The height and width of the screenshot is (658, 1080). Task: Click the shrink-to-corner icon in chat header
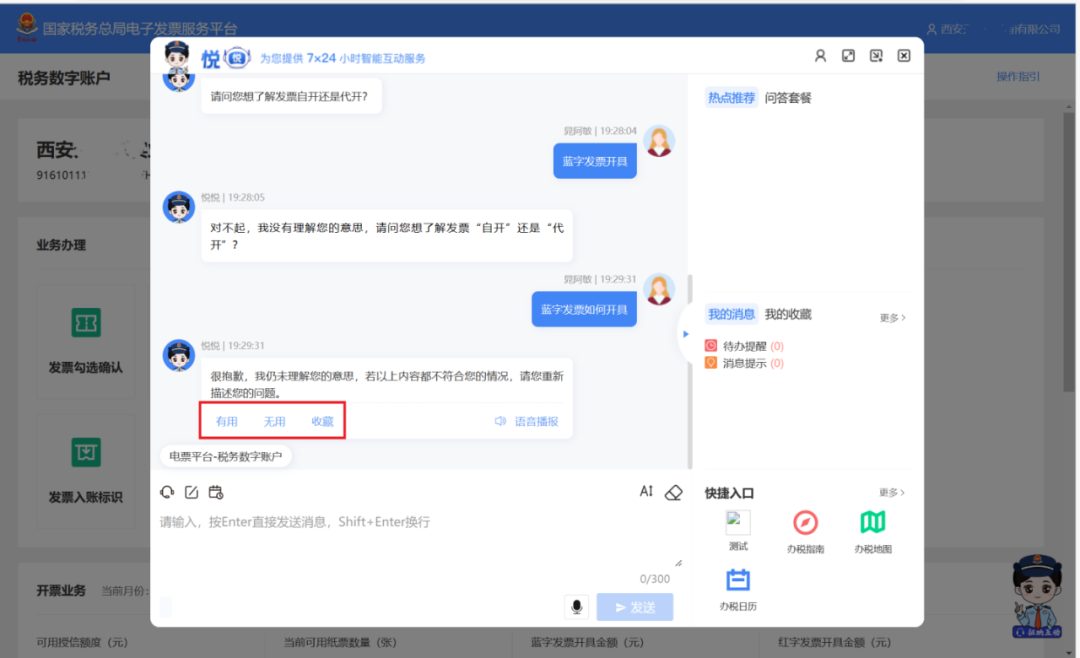[x=876, y=56]
